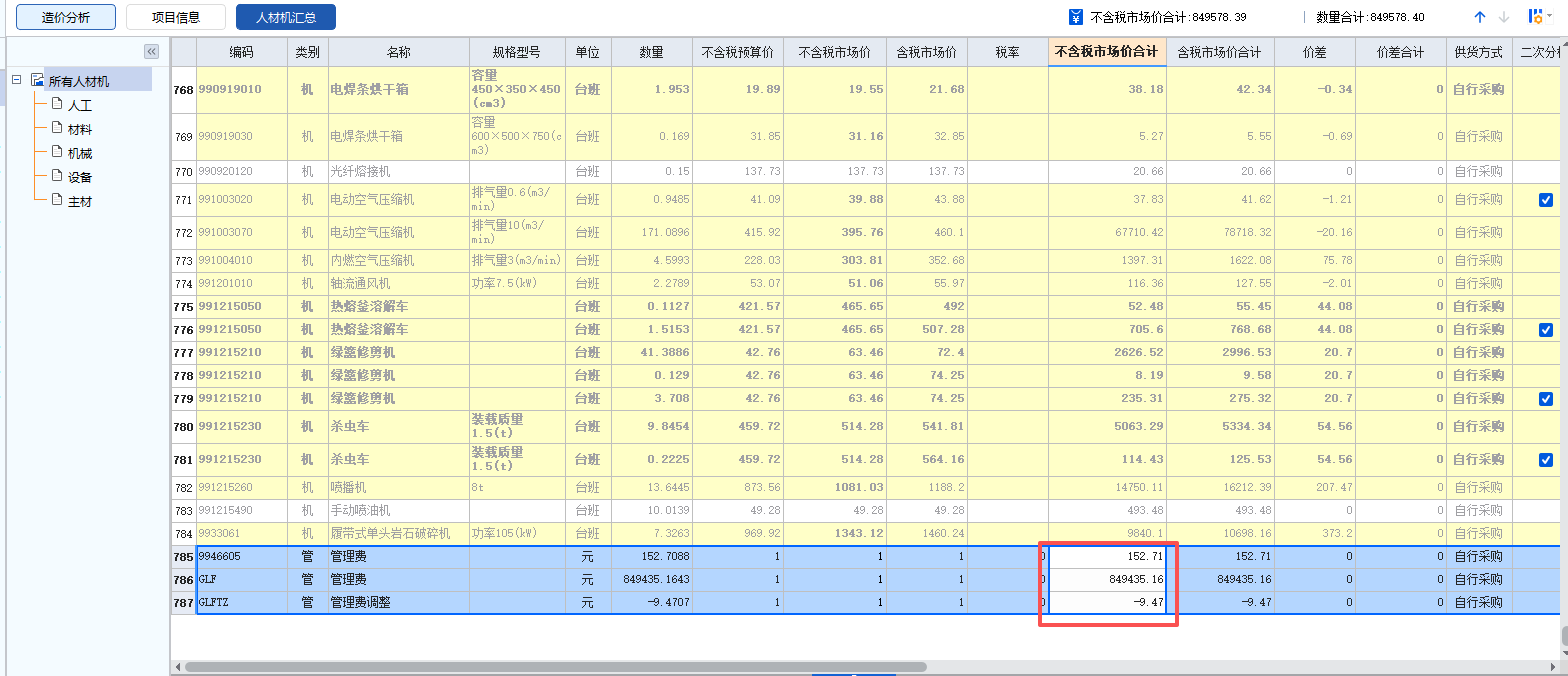
Task: Click the 含税市场价 column header
Action: [x=927, y=52]
